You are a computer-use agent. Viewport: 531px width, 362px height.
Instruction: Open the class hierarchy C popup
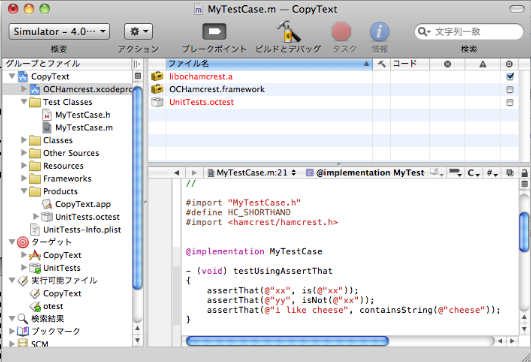[473, 173]
